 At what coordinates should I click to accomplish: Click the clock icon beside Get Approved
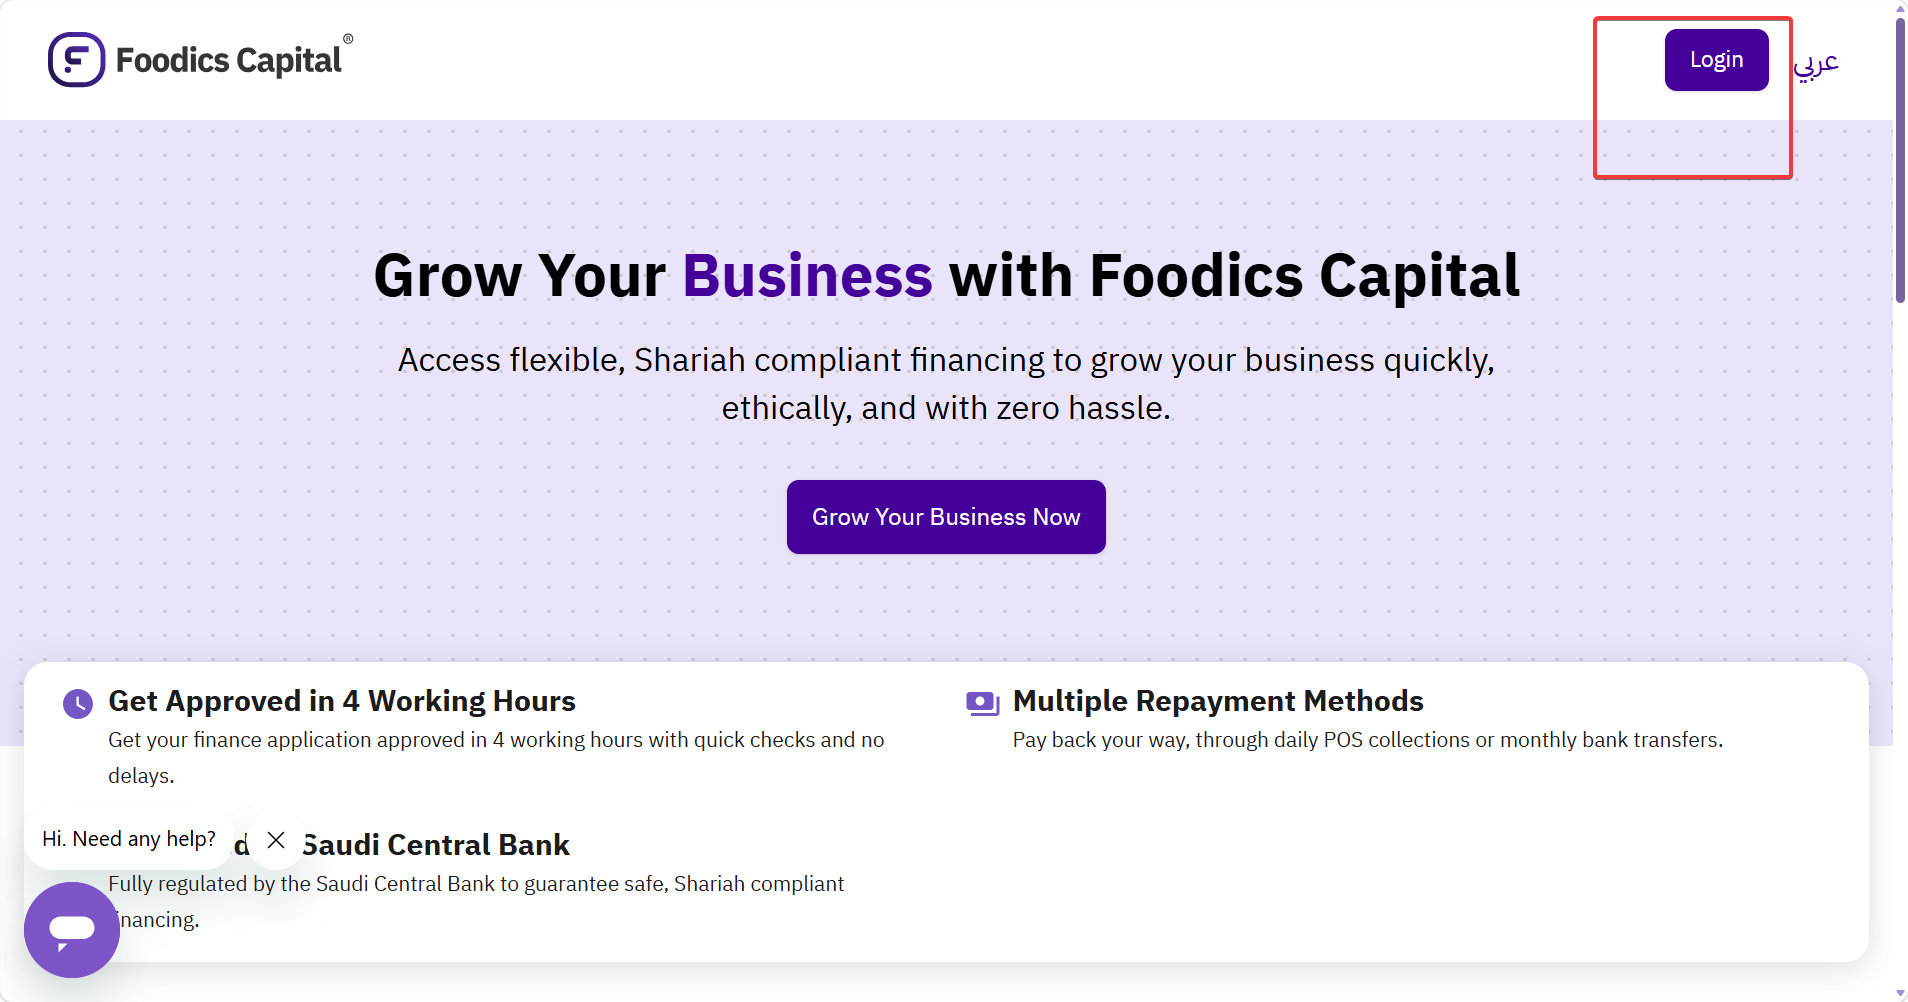[x=78, y=704]
